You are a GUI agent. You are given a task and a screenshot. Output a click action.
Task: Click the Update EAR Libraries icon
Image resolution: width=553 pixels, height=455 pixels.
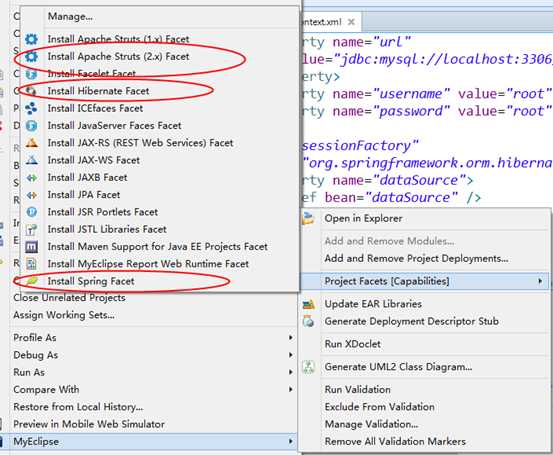pyautogui.click(x=308, y=304)
